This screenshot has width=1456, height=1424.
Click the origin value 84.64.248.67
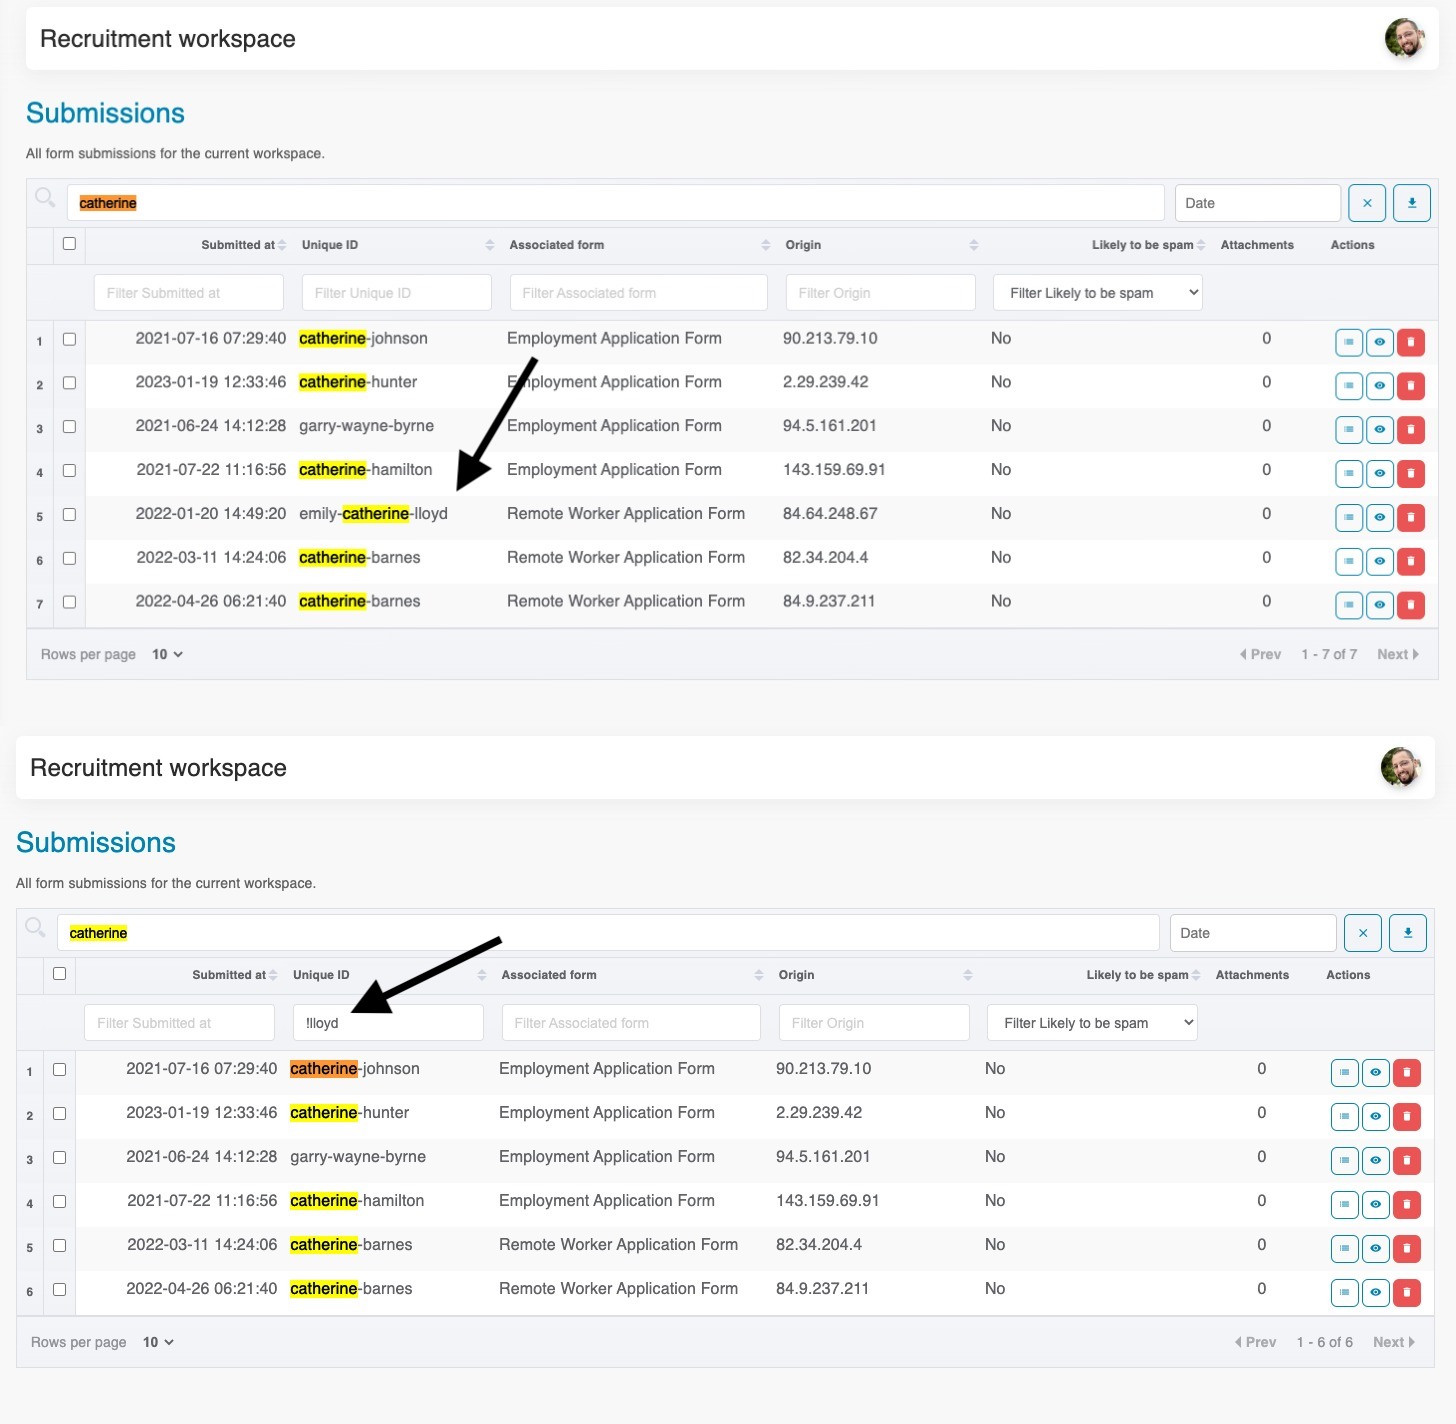click(830, 514)
